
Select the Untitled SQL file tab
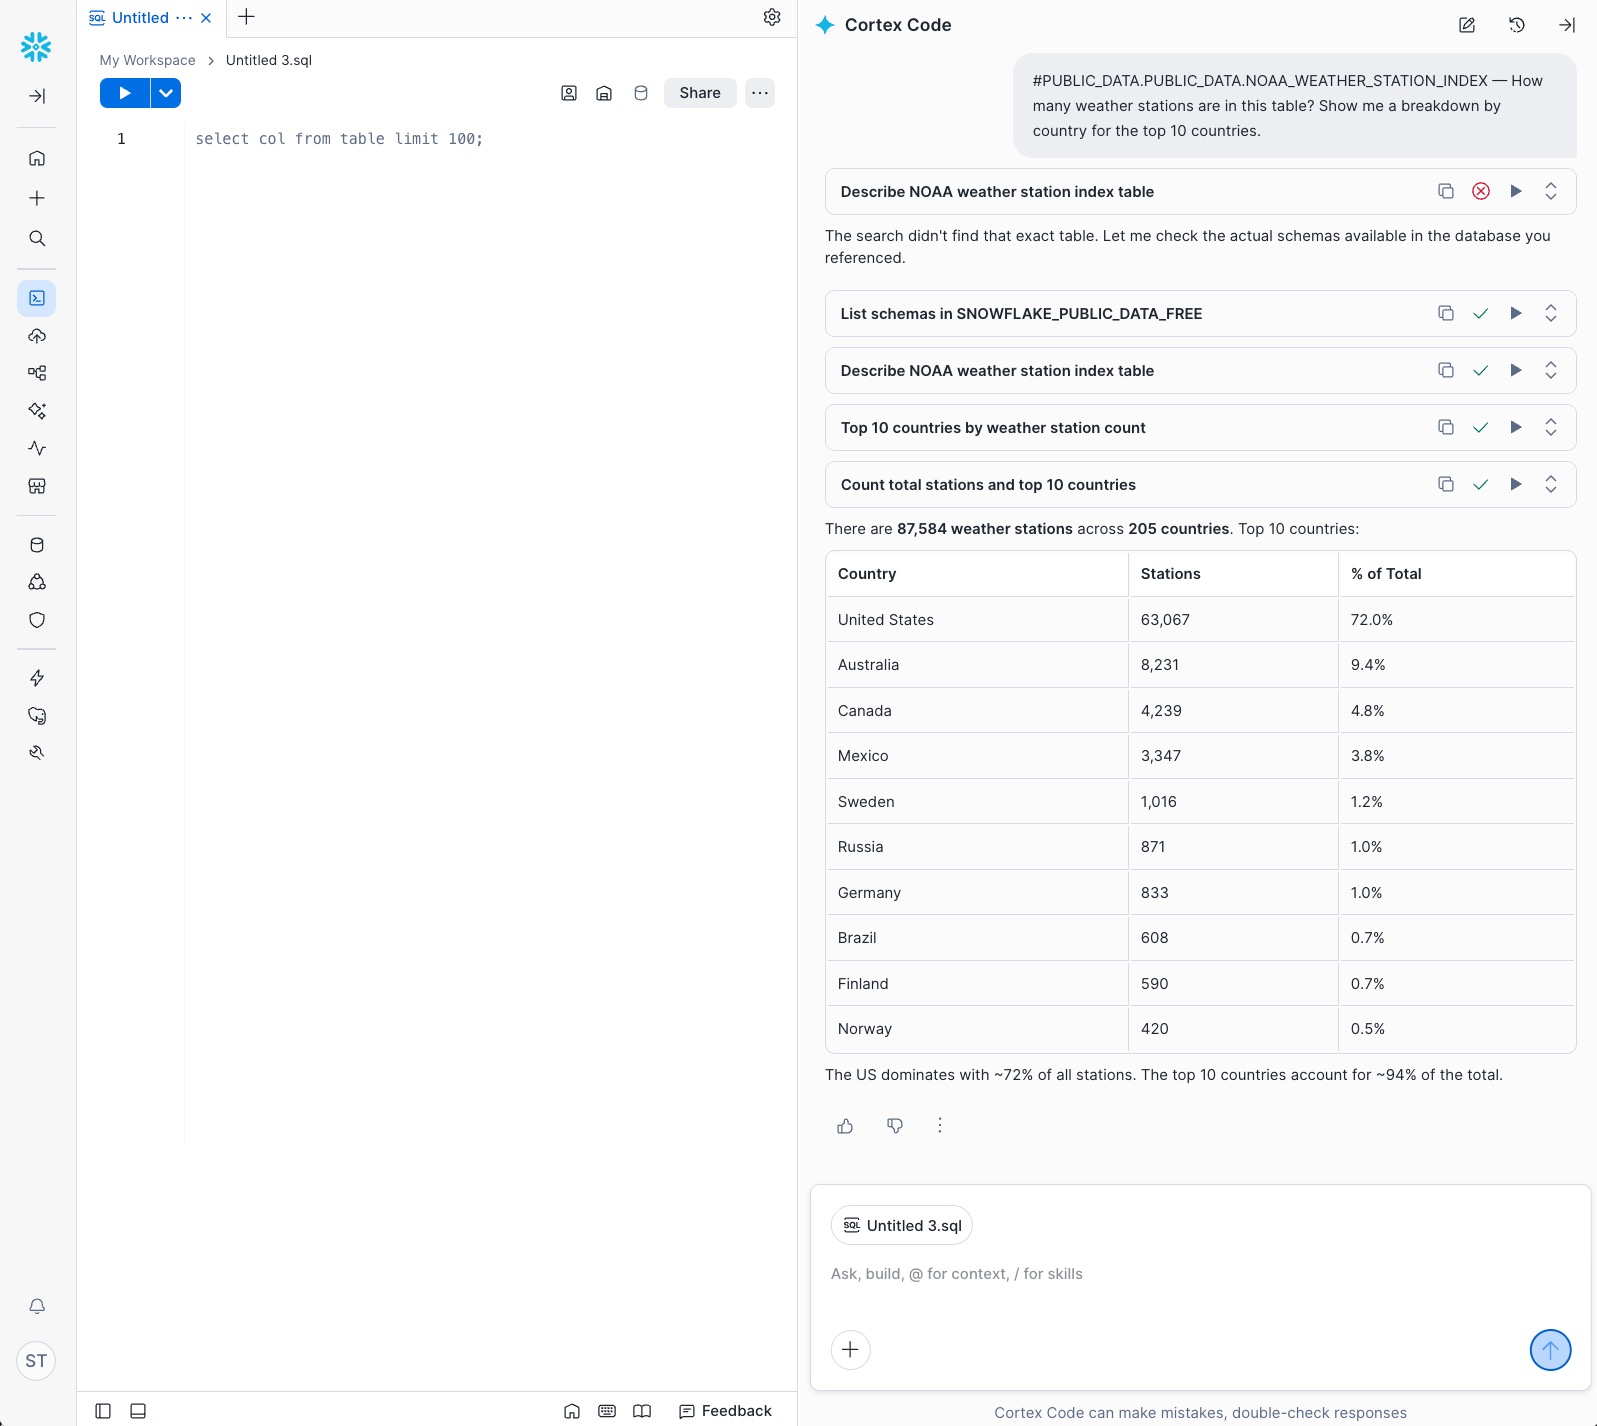coord(140,17)
